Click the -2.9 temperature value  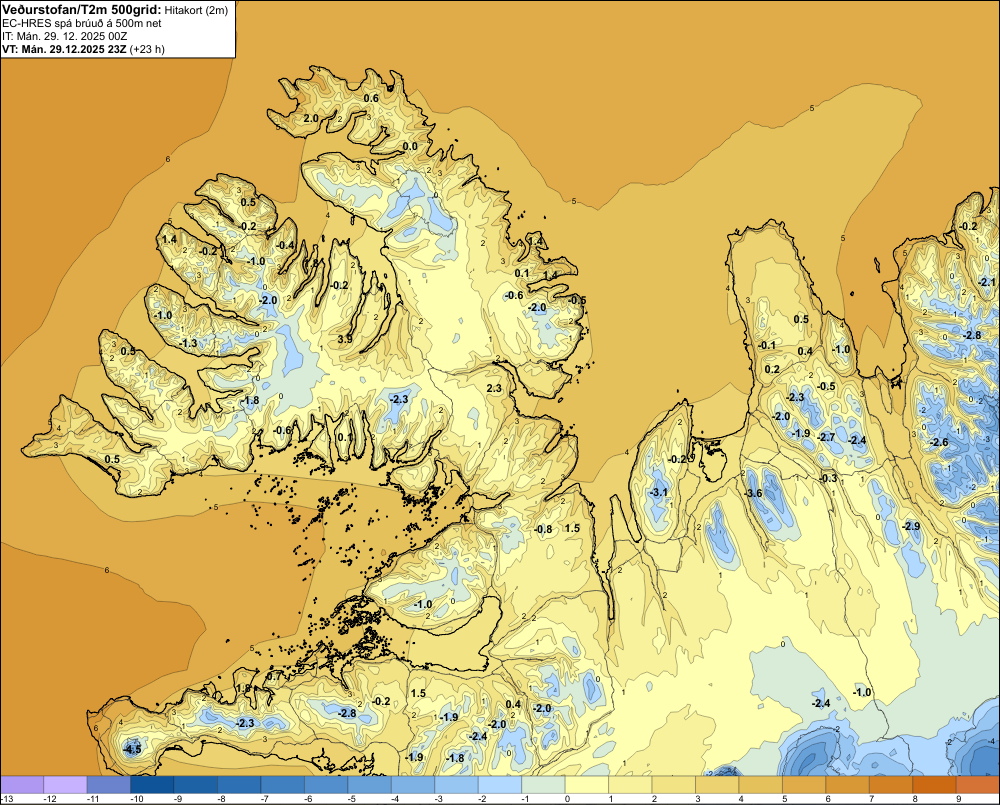[x=911, y=526]
